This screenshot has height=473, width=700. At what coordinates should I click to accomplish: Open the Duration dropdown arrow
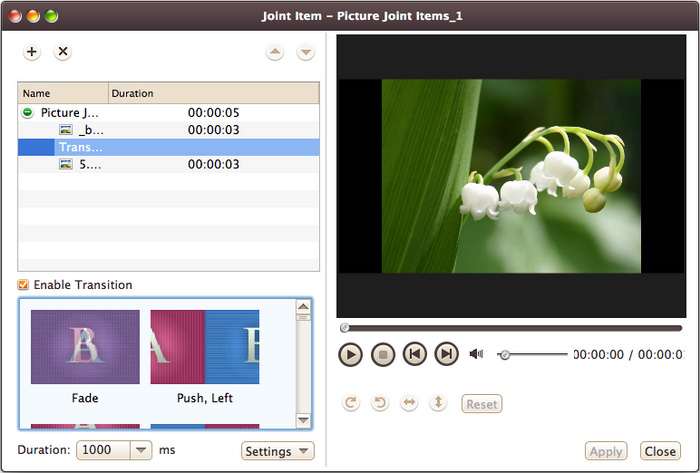point(141,451)
